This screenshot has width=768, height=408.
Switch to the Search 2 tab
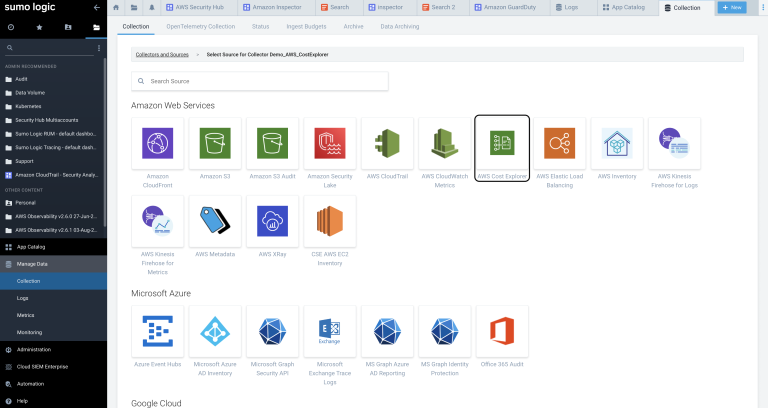[x=438, y=7]
